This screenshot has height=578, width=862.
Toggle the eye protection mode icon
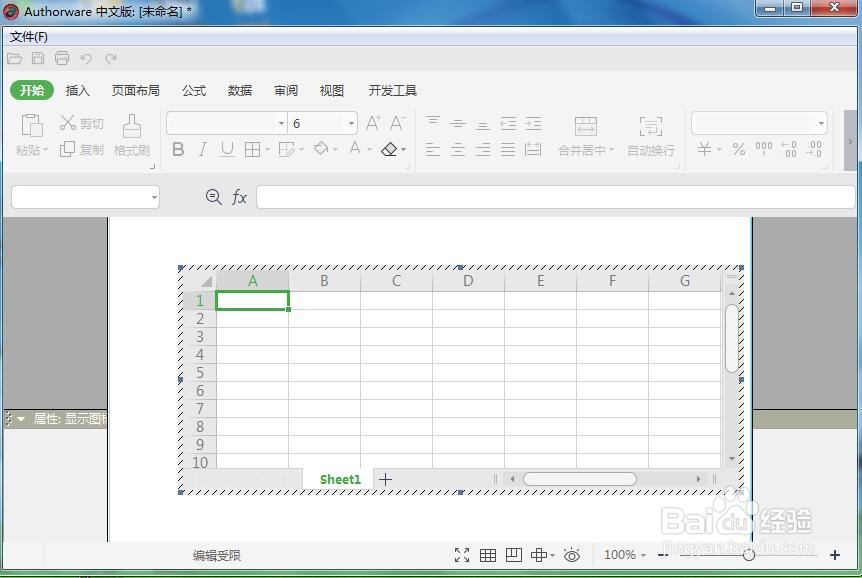coord(572,555)
